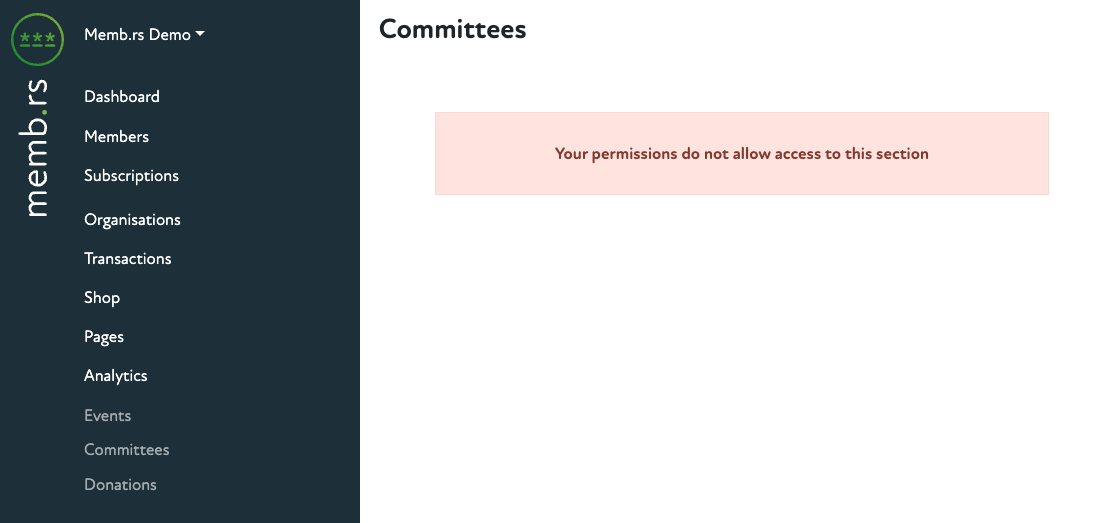
Task: Open the Members section in sidebar
Action: (x=116, y=136)
